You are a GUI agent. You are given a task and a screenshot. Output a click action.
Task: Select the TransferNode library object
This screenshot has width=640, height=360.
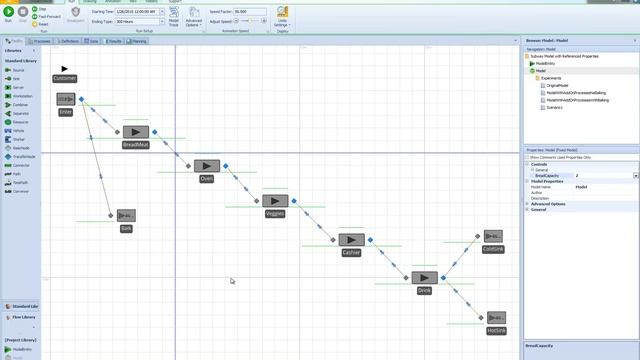coord(20,157)
